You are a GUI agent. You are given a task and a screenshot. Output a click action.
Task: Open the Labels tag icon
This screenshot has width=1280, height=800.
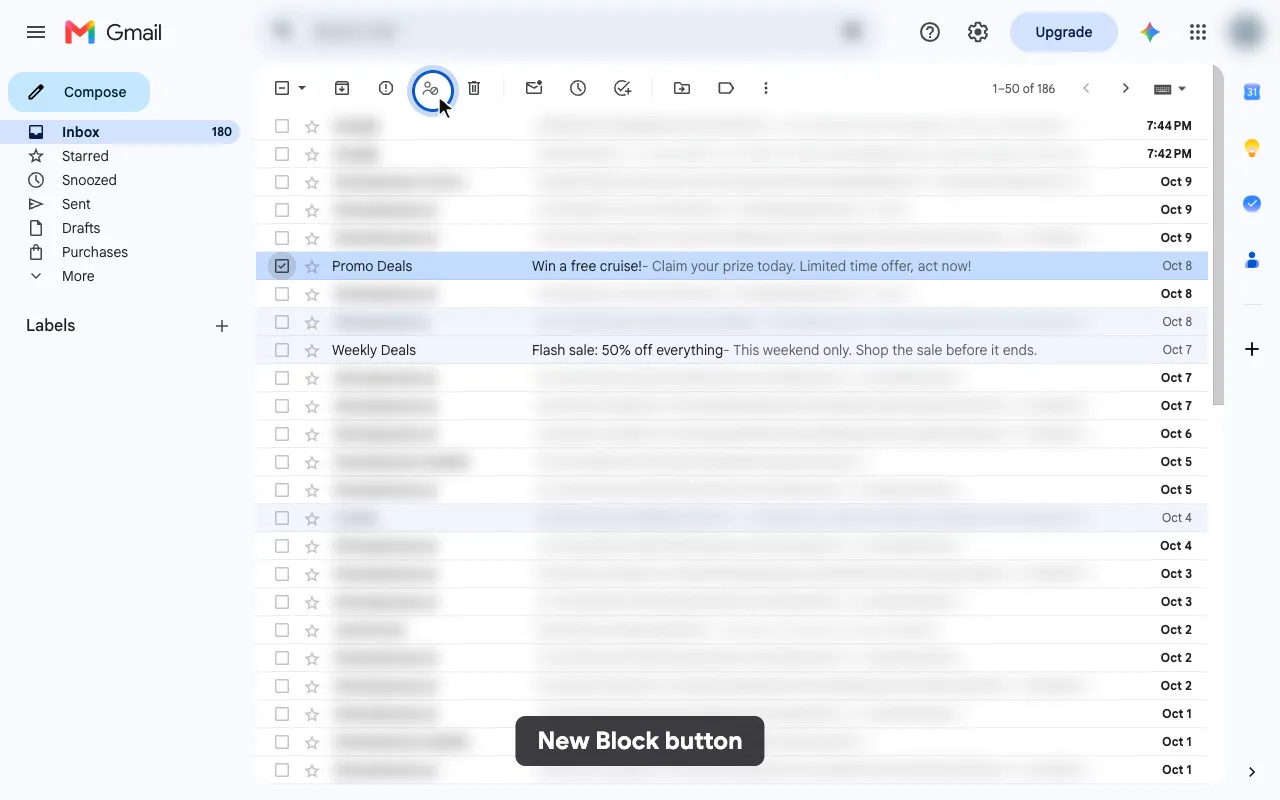(x=726, y=88)
